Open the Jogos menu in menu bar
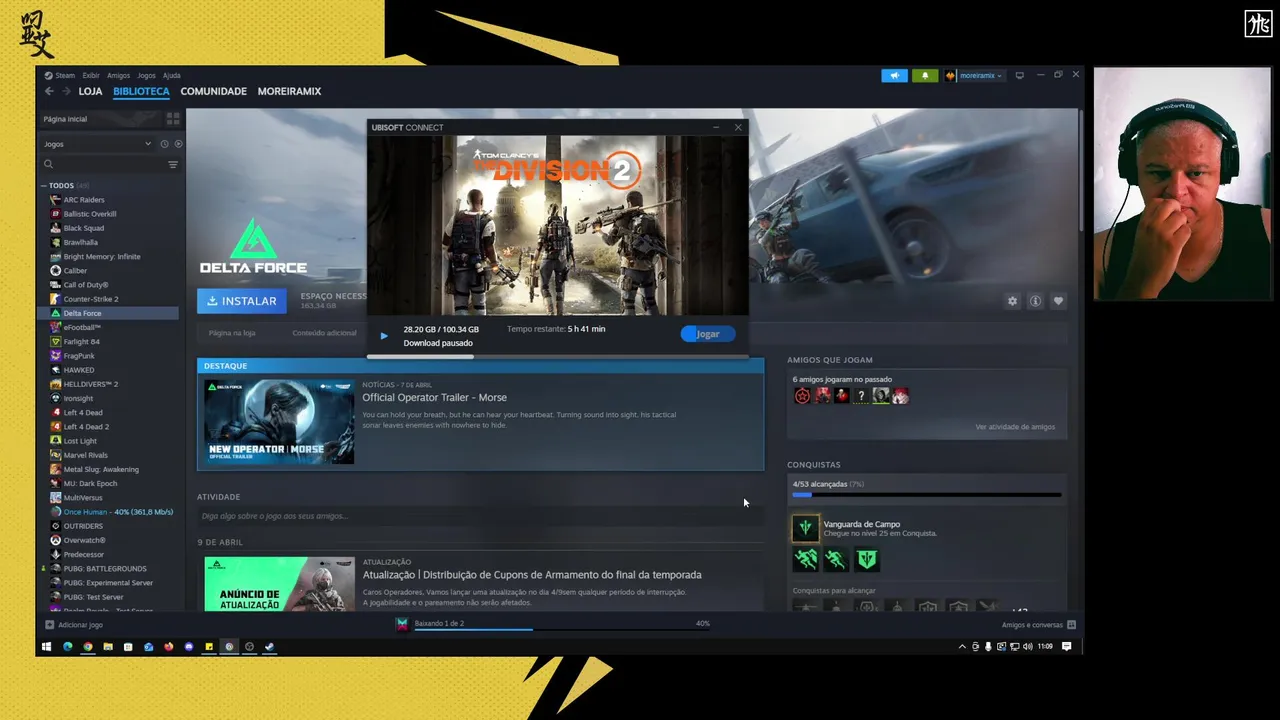Viewport: 1280px width, 720px height. (x=146, y=75)
